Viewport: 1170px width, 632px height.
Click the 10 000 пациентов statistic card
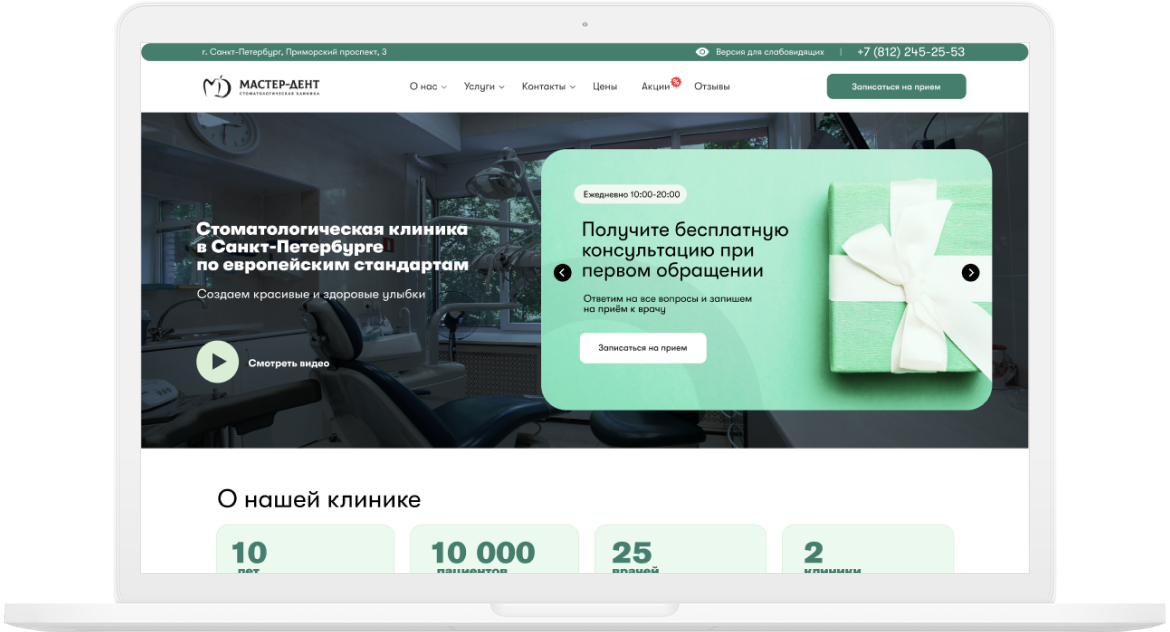494,548
